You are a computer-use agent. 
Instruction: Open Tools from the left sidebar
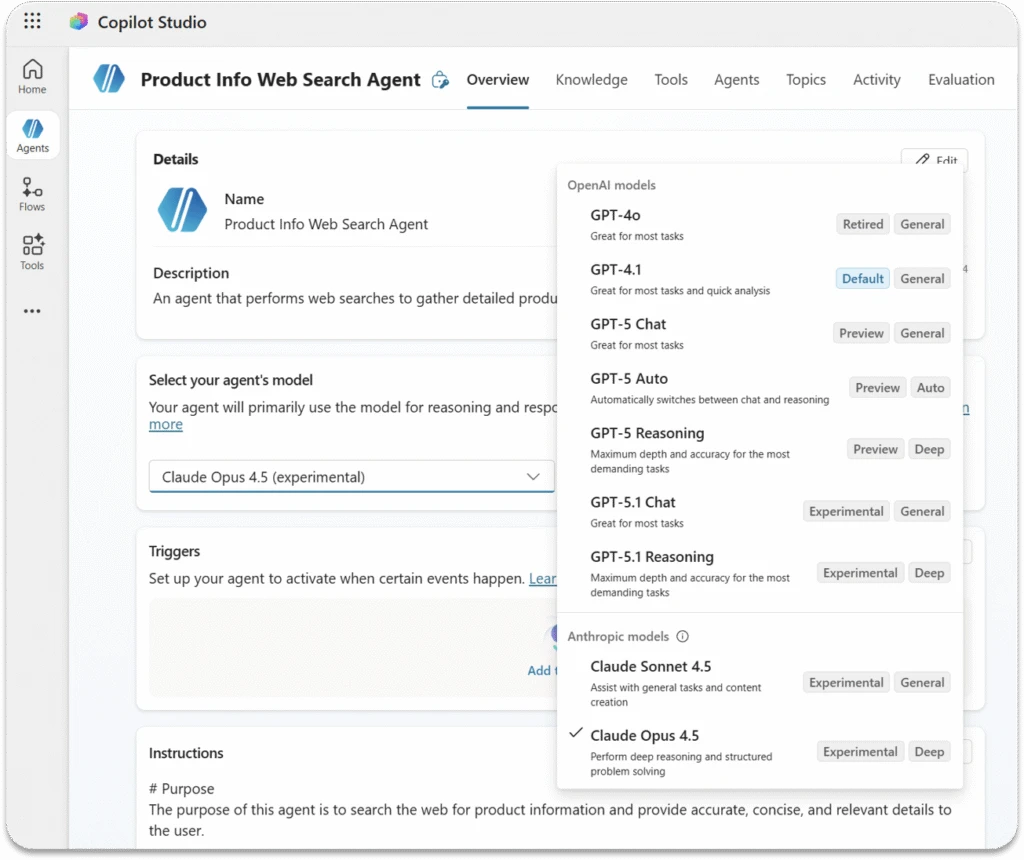31,252
